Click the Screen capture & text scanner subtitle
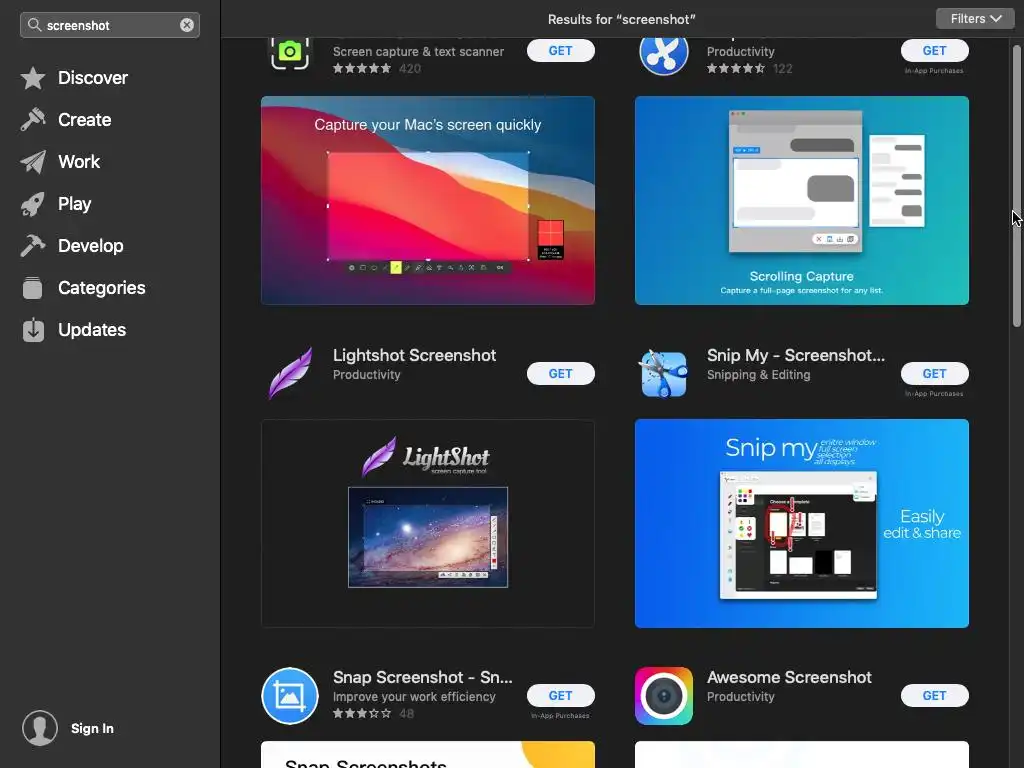The width and height of the screenshot is (1024, 768). (418, 52)
